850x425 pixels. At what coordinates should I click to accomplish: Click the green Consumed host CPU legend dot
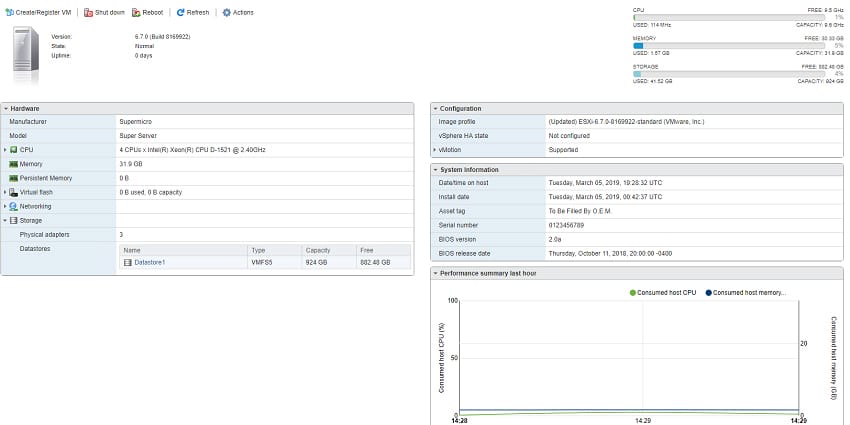point(633,293)
